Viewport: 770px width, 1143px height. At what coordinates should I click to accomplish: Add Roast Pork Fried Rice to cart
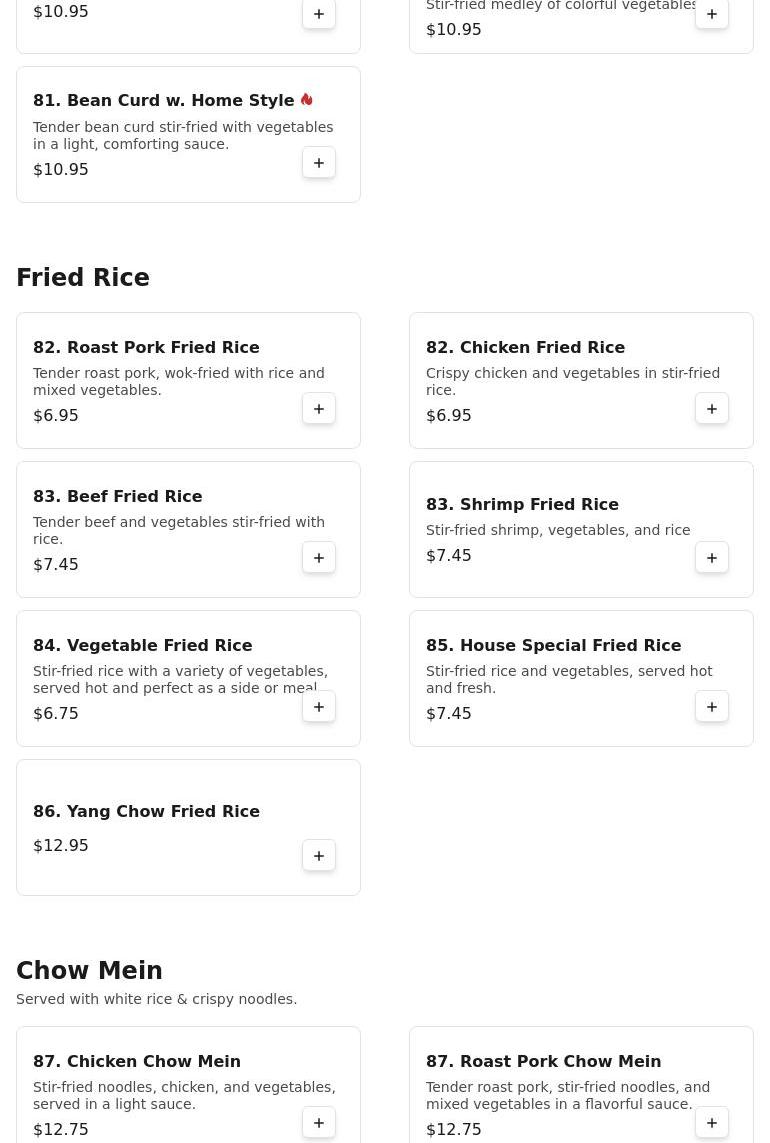(319, 409)
